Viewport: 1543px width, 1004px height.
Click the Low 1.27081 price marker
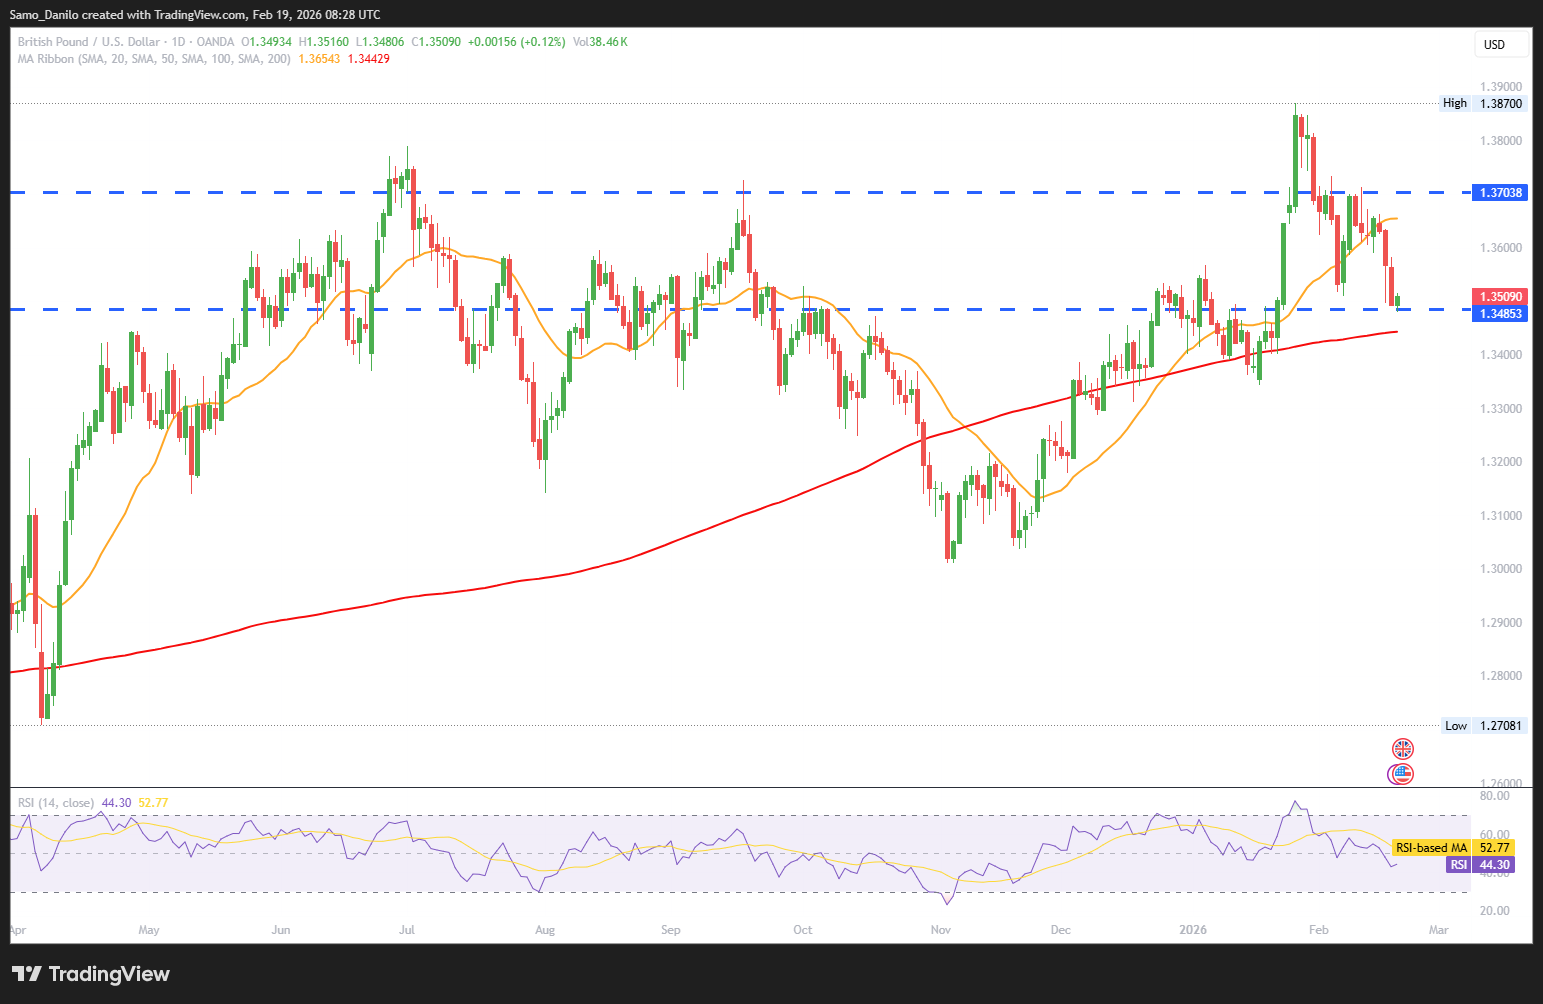[1484, 726]
